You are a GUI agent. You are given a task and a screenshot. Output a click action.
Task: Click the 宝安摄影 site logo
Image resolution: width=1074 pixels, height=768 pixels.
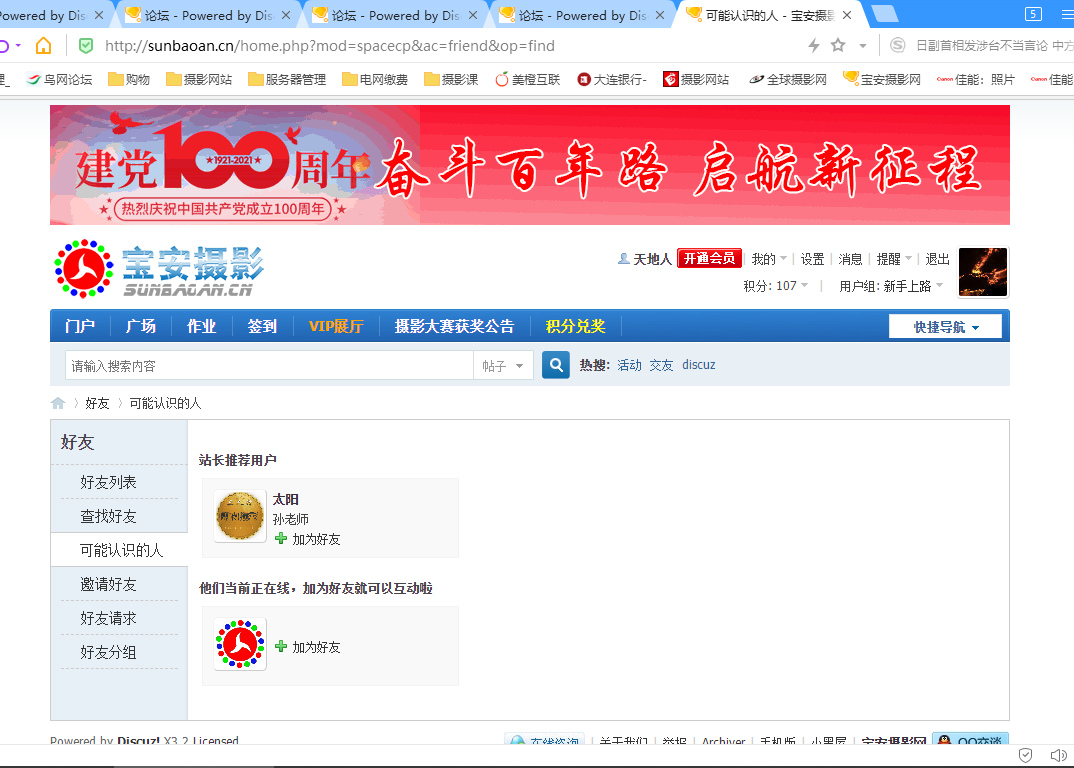click(160, 269)
